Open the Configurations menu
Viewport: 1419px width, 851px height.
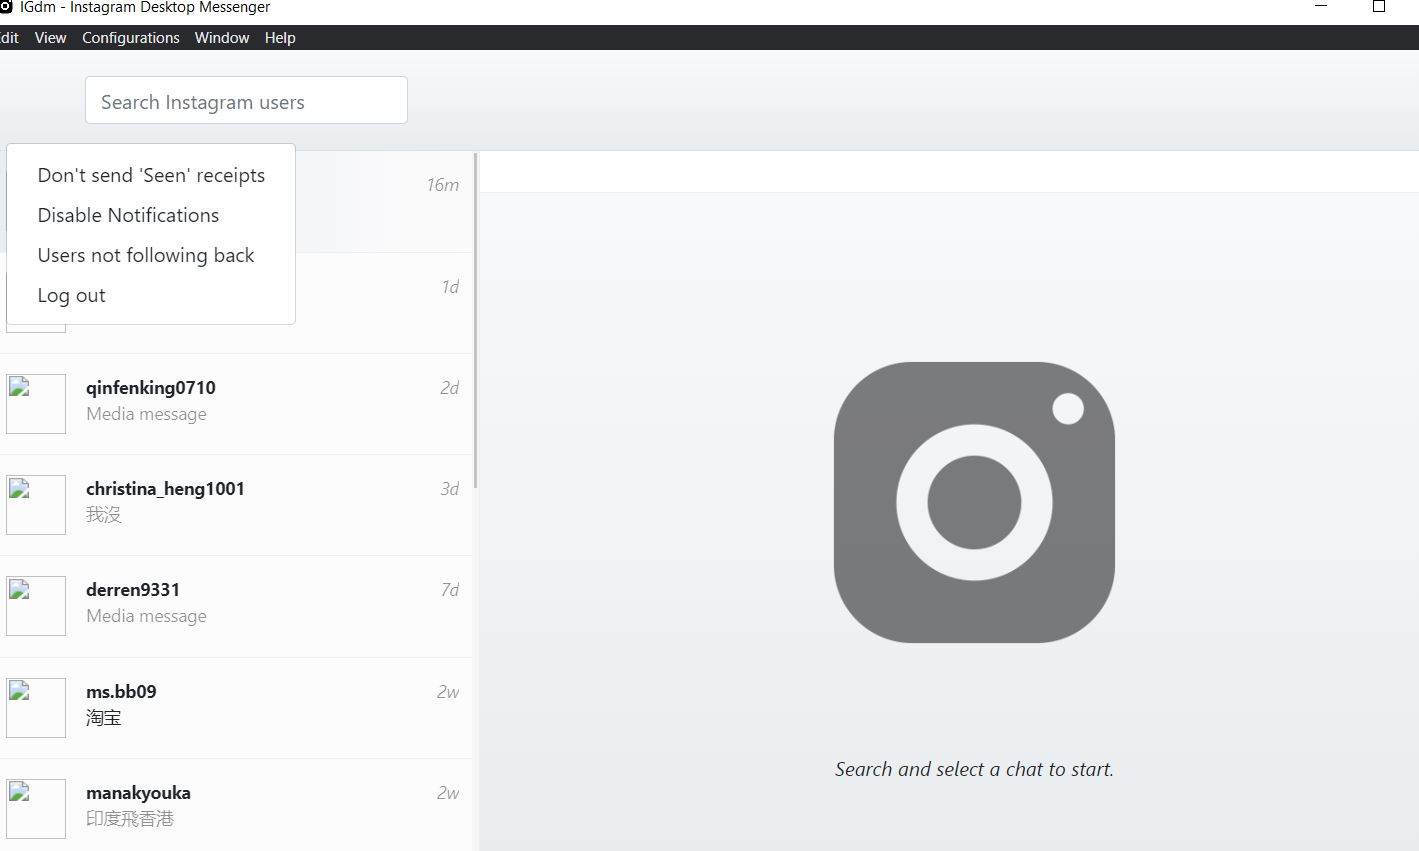pyautogui.click(x=131, y=38)
